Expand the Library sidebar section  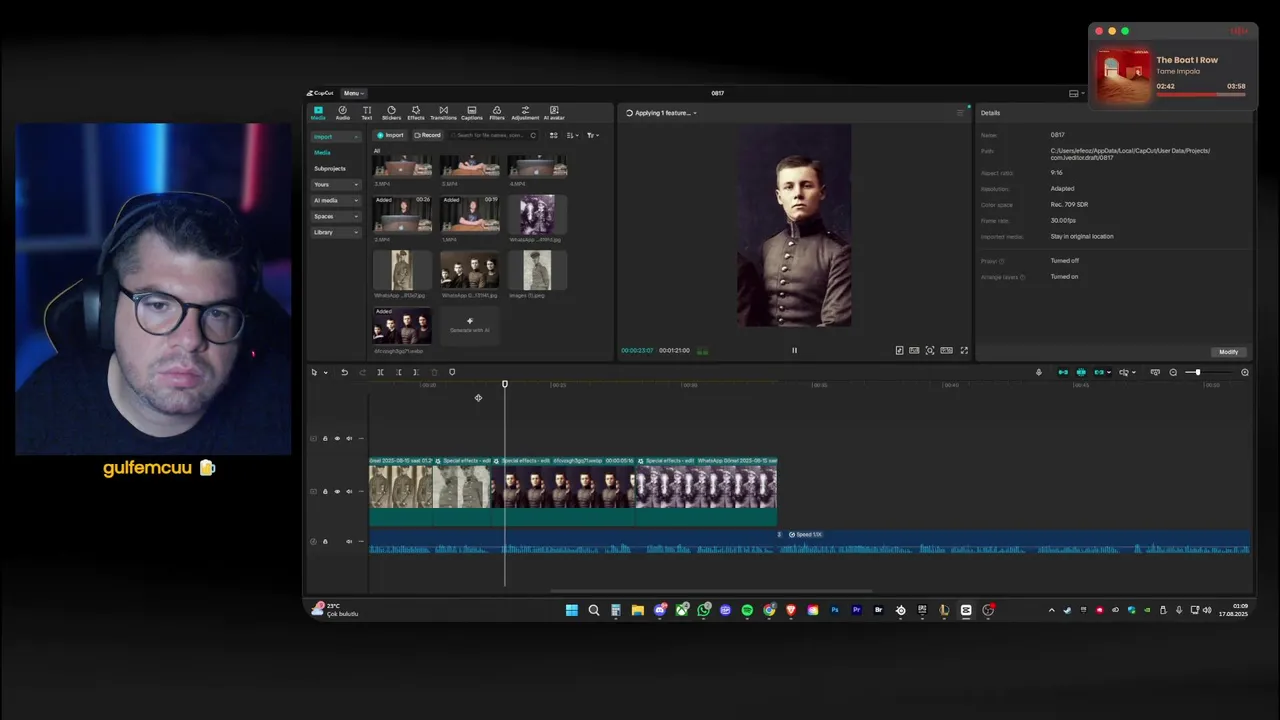point(336,232)
